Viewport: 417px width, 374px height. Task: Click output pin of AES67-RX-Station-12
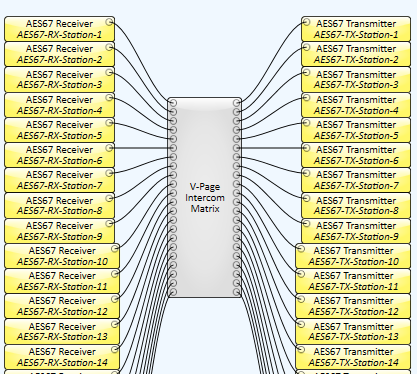tap(114, 299)
